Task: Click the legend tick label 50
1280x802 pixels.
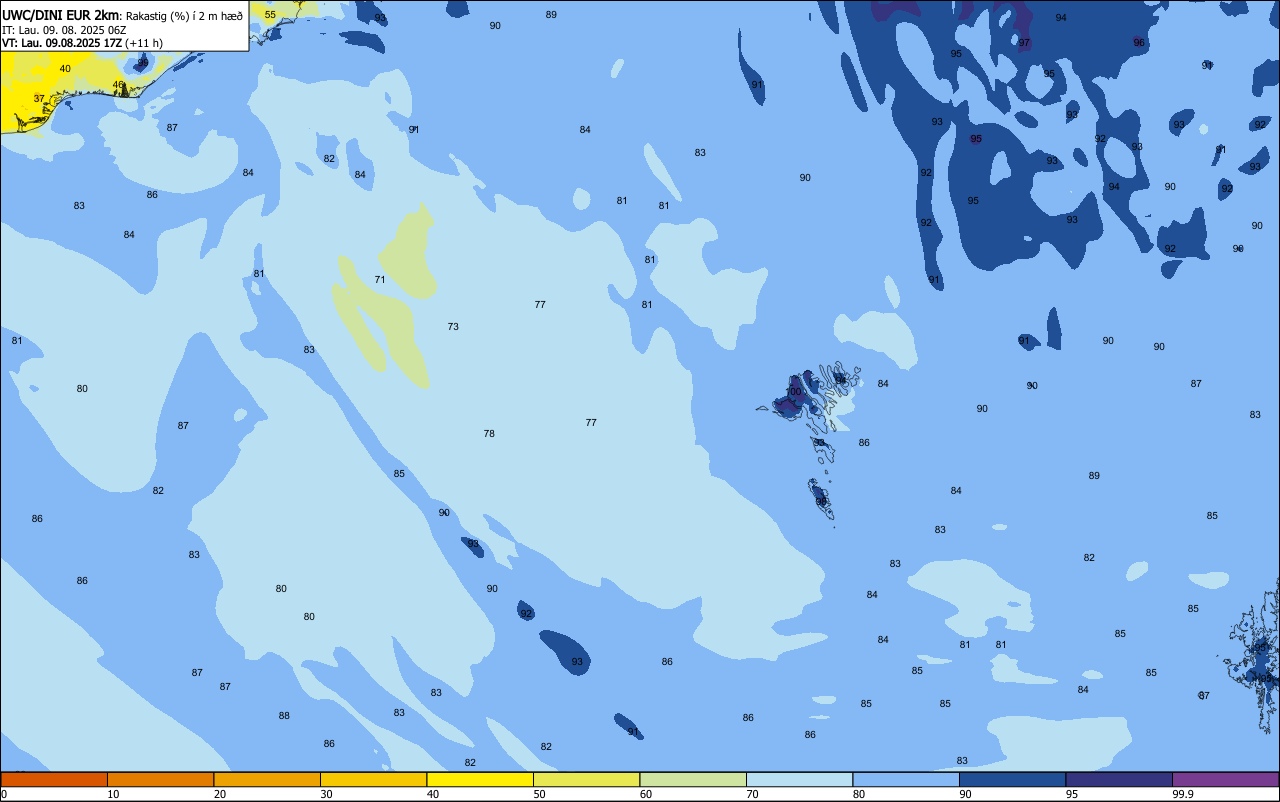Action: pos(539,794)
